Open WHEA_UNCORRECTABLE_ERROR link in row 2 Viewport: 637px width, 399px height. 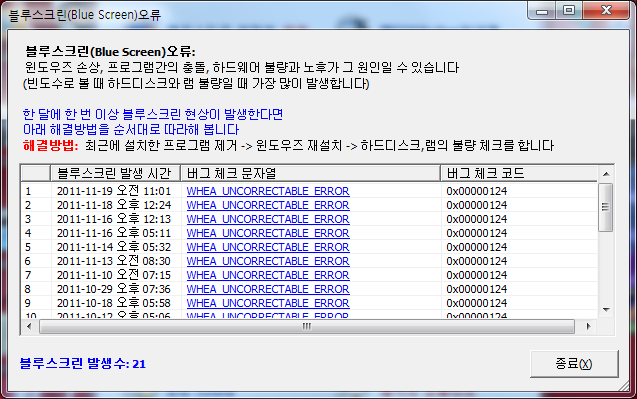(x=268, y=205)
